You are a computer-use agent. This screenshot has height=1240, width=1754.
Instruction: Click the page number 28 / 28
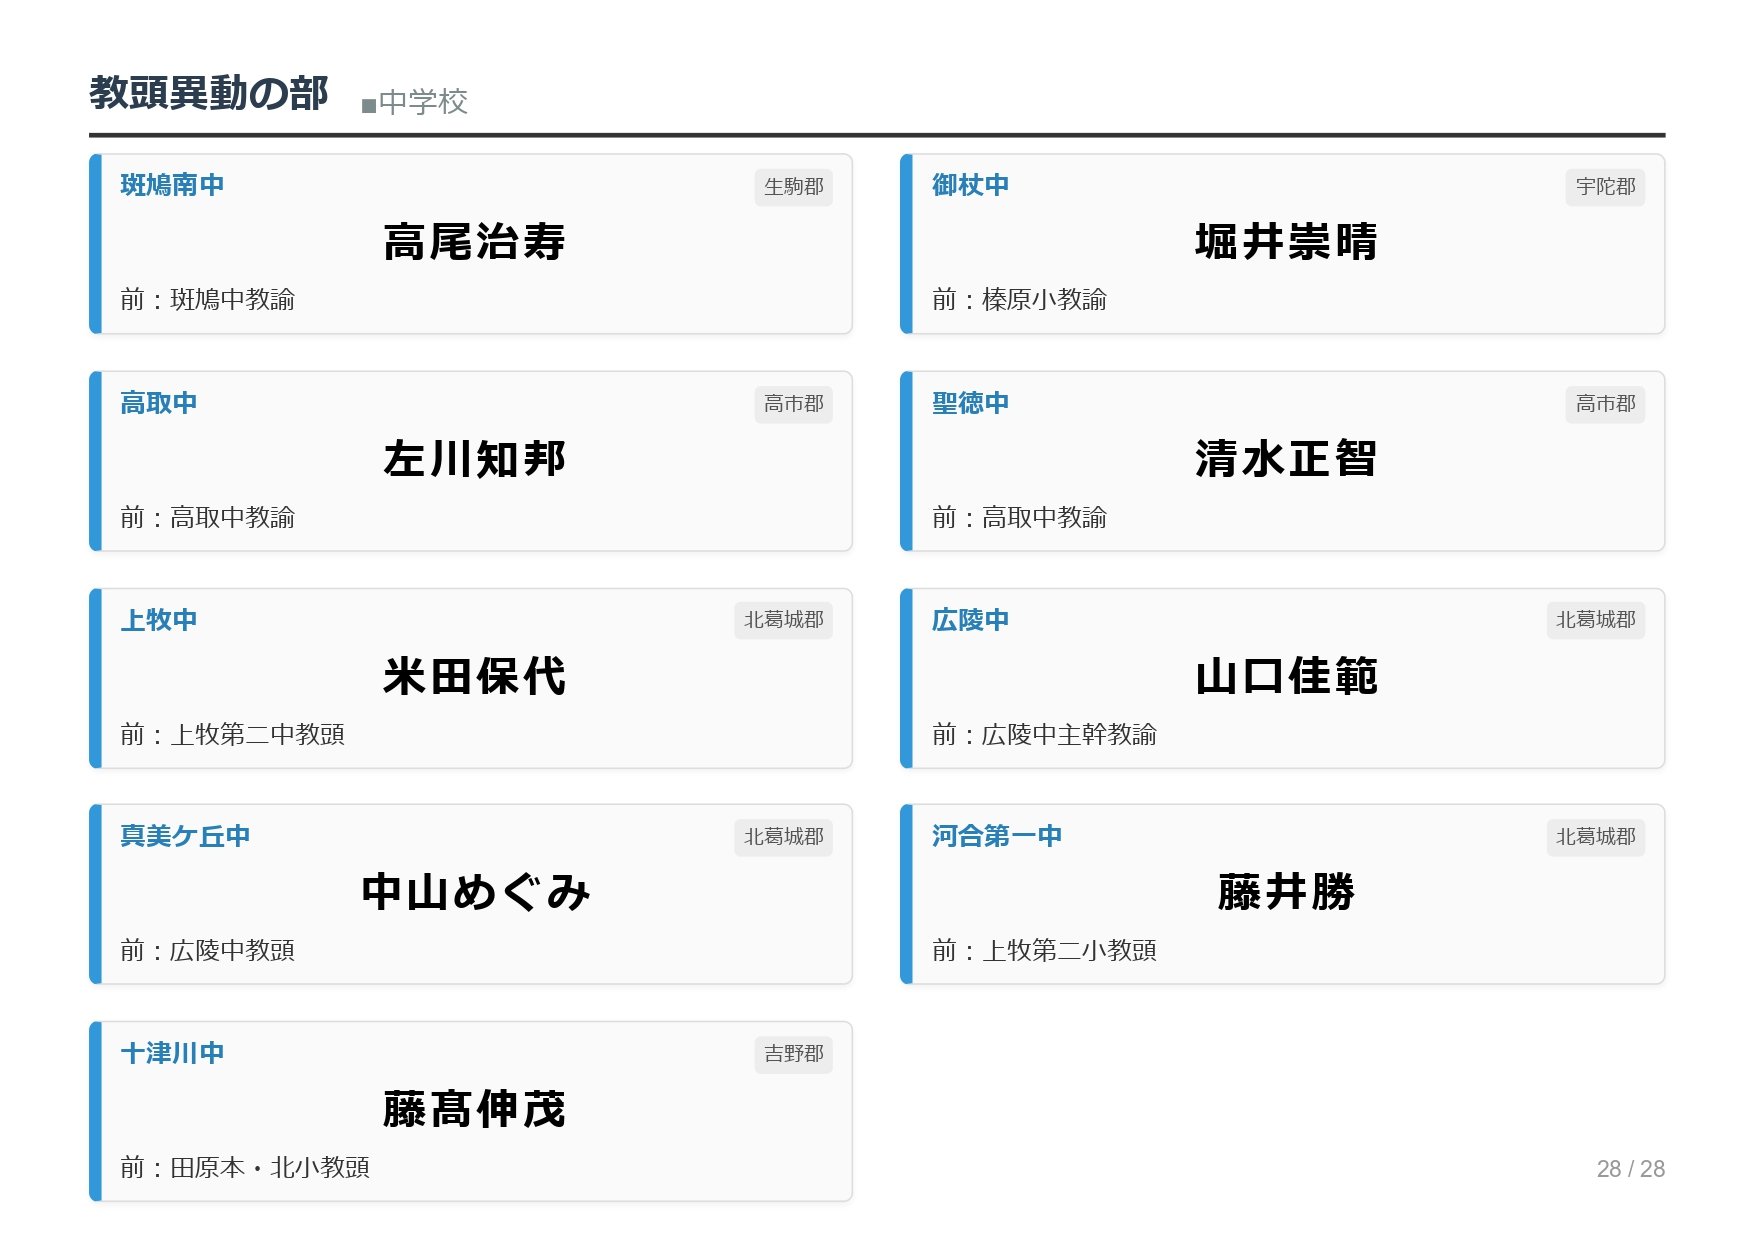pos(1630,1169)
